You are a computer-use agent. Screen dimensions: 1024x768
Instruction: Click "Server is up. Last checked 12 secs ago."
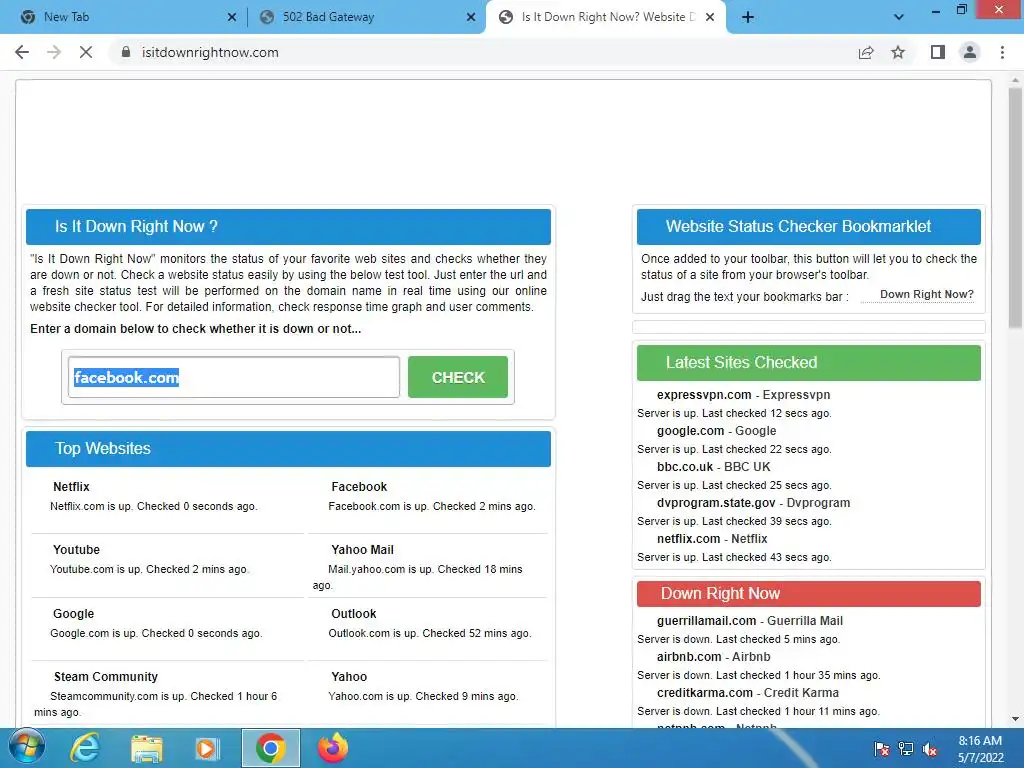pos(734,413)
